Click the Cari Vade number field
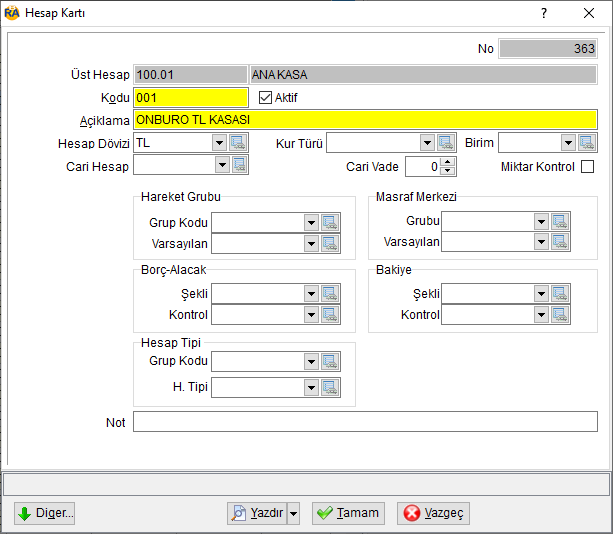Viewport: 613px width, 534px height. click(x=423, y=167)
